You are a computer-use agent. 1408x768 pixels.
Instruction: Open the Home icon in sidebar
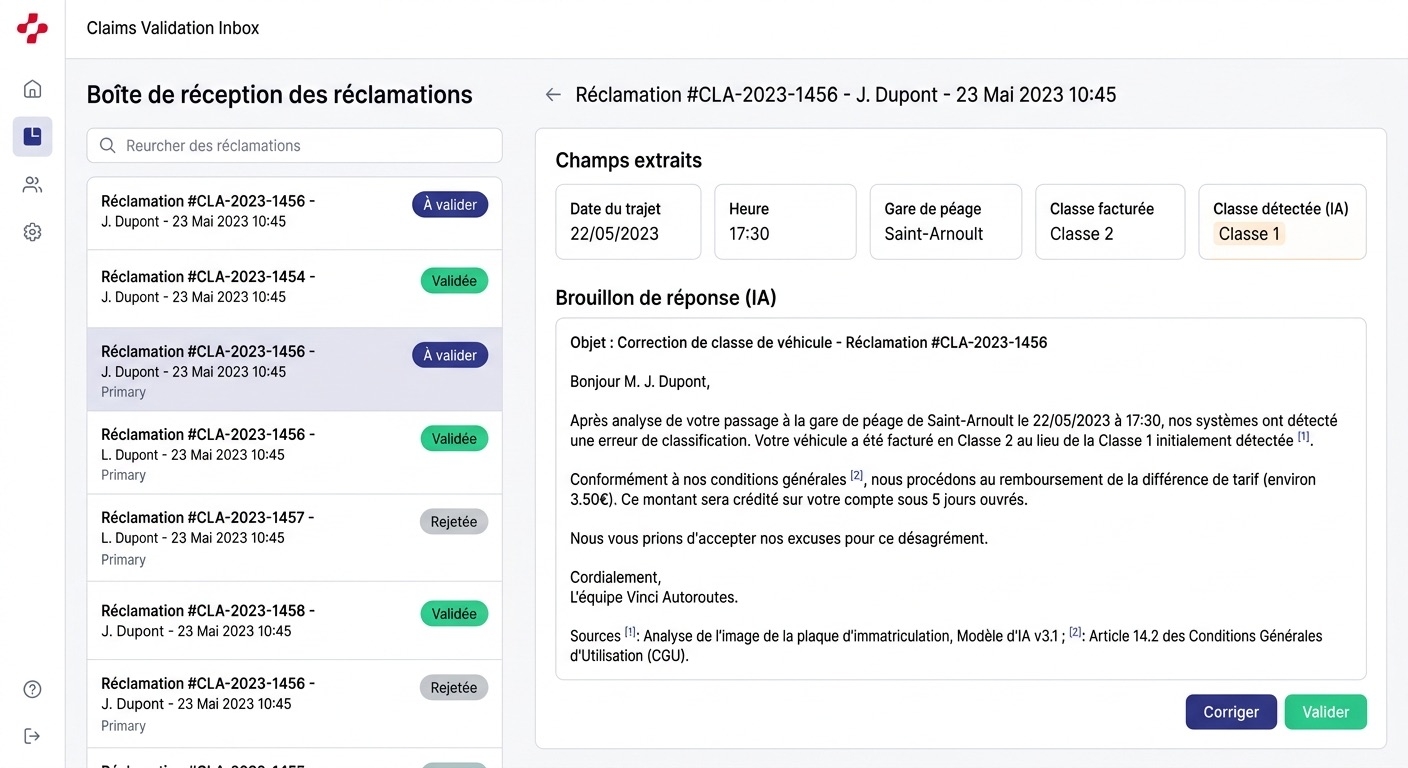tap(32, 89)
